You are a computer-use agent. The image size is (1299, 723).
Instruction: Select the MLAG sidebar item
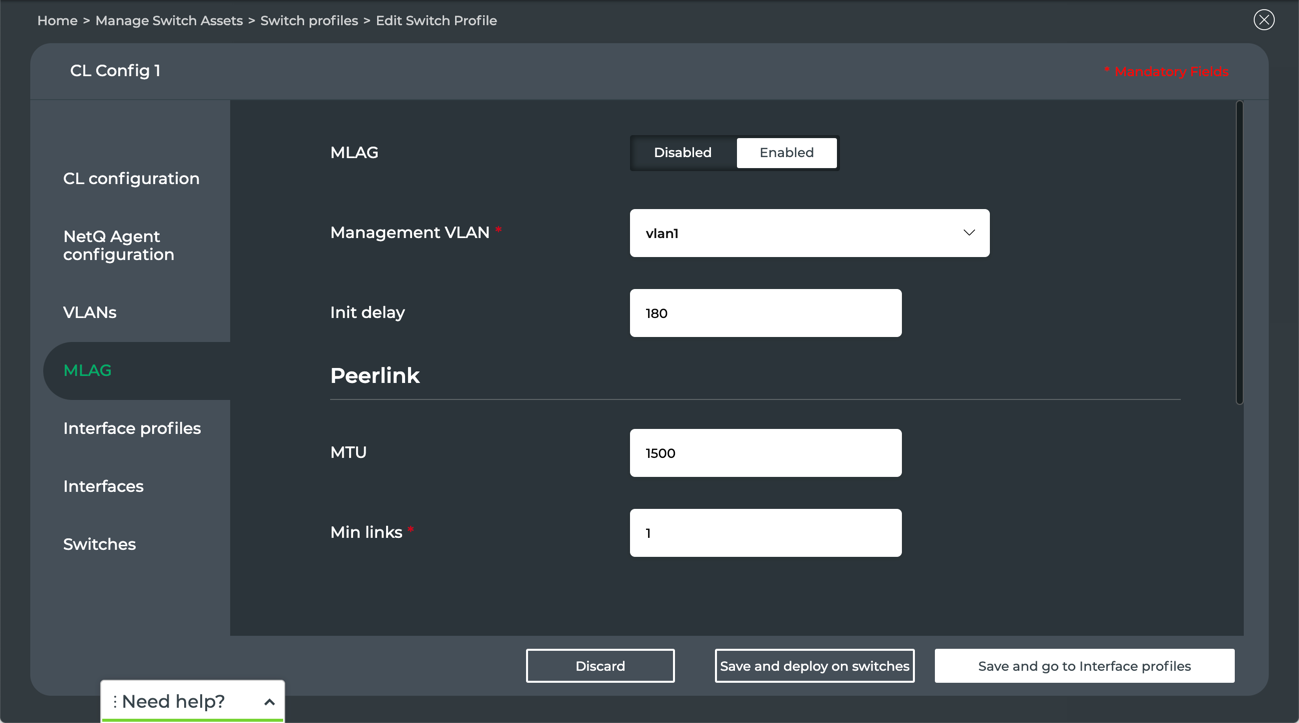click(88, 371)
